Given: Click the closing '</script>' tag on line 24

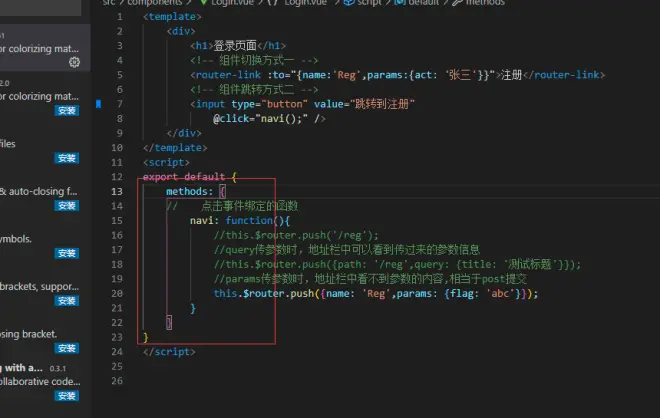Looking at the screenshot, I should tap(169, 352).
